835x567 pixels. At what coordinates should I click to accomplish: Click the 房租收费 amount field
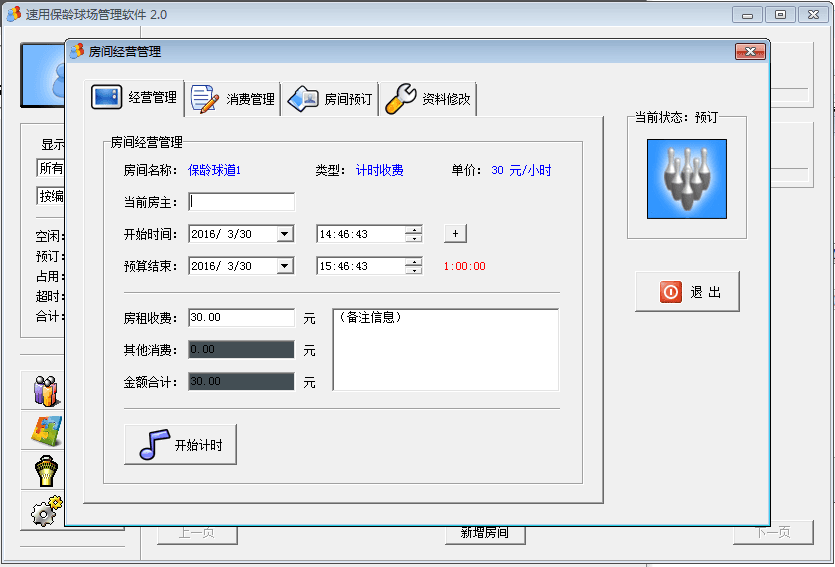pyautogui.click(x=241, y=318)
